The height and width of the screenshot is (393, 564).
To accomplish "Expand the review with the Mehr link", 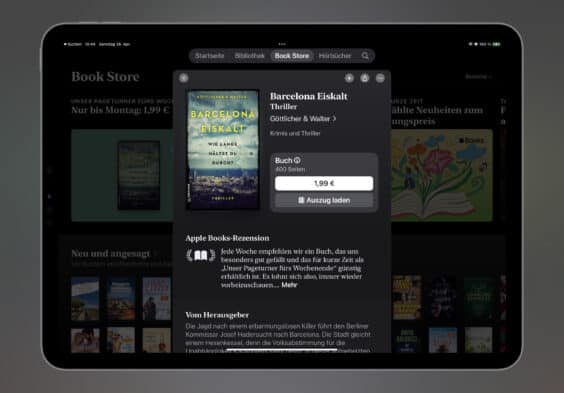I will (x=289, y=285).
